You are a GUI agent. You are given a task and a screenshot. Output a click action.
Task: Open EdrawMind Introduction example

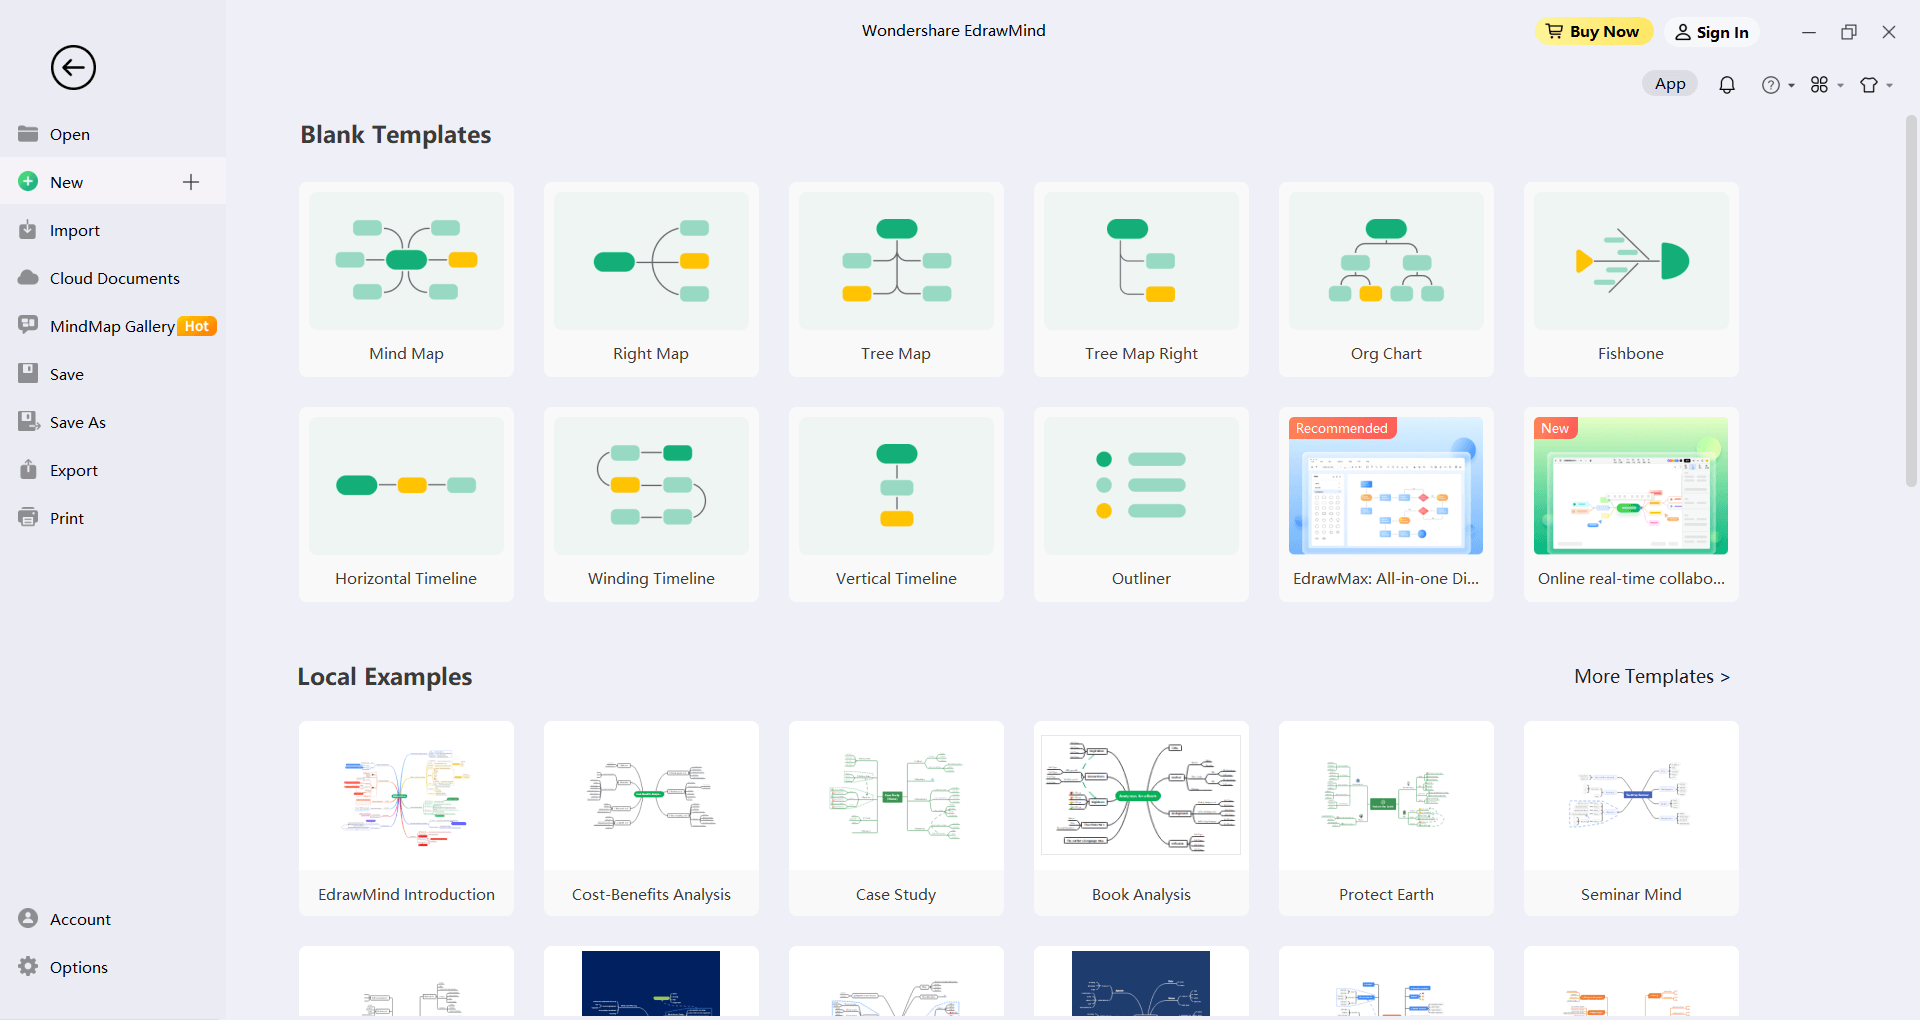(406, 818)
